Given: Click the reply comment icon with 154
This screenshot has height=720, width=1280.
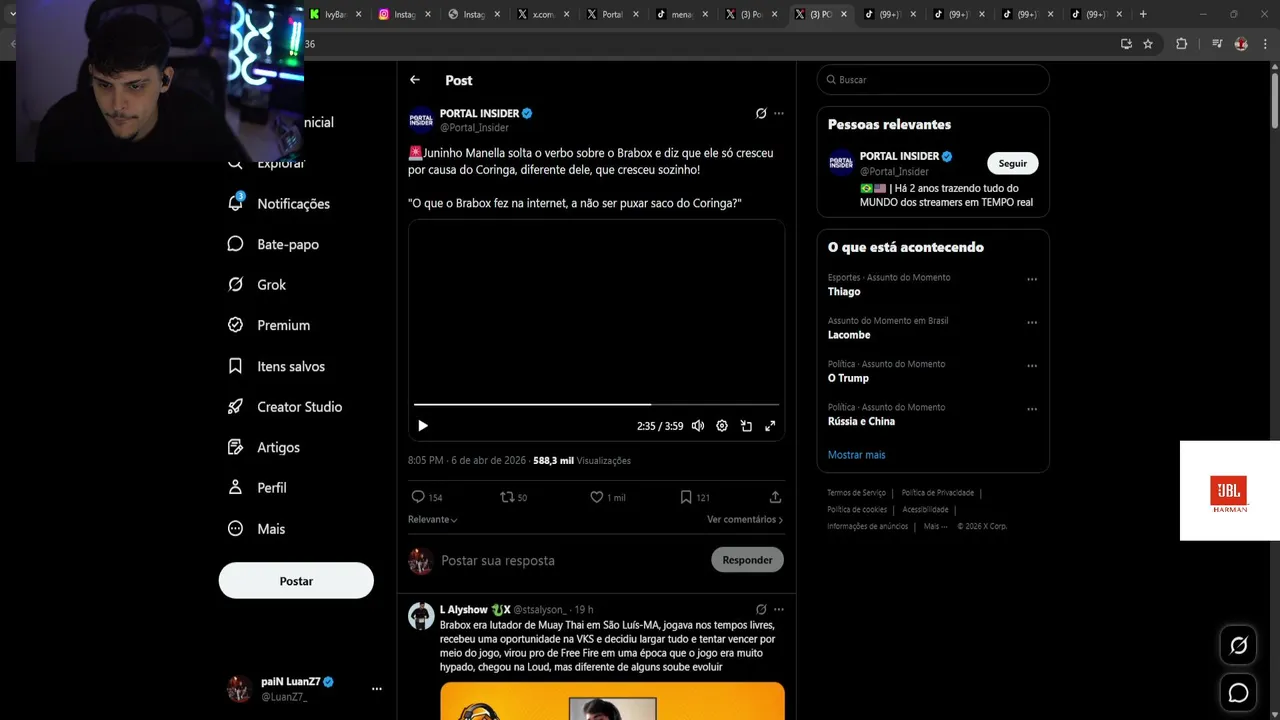Looking at the screenshot, I should pyautogui.click(x=418, y=497).
